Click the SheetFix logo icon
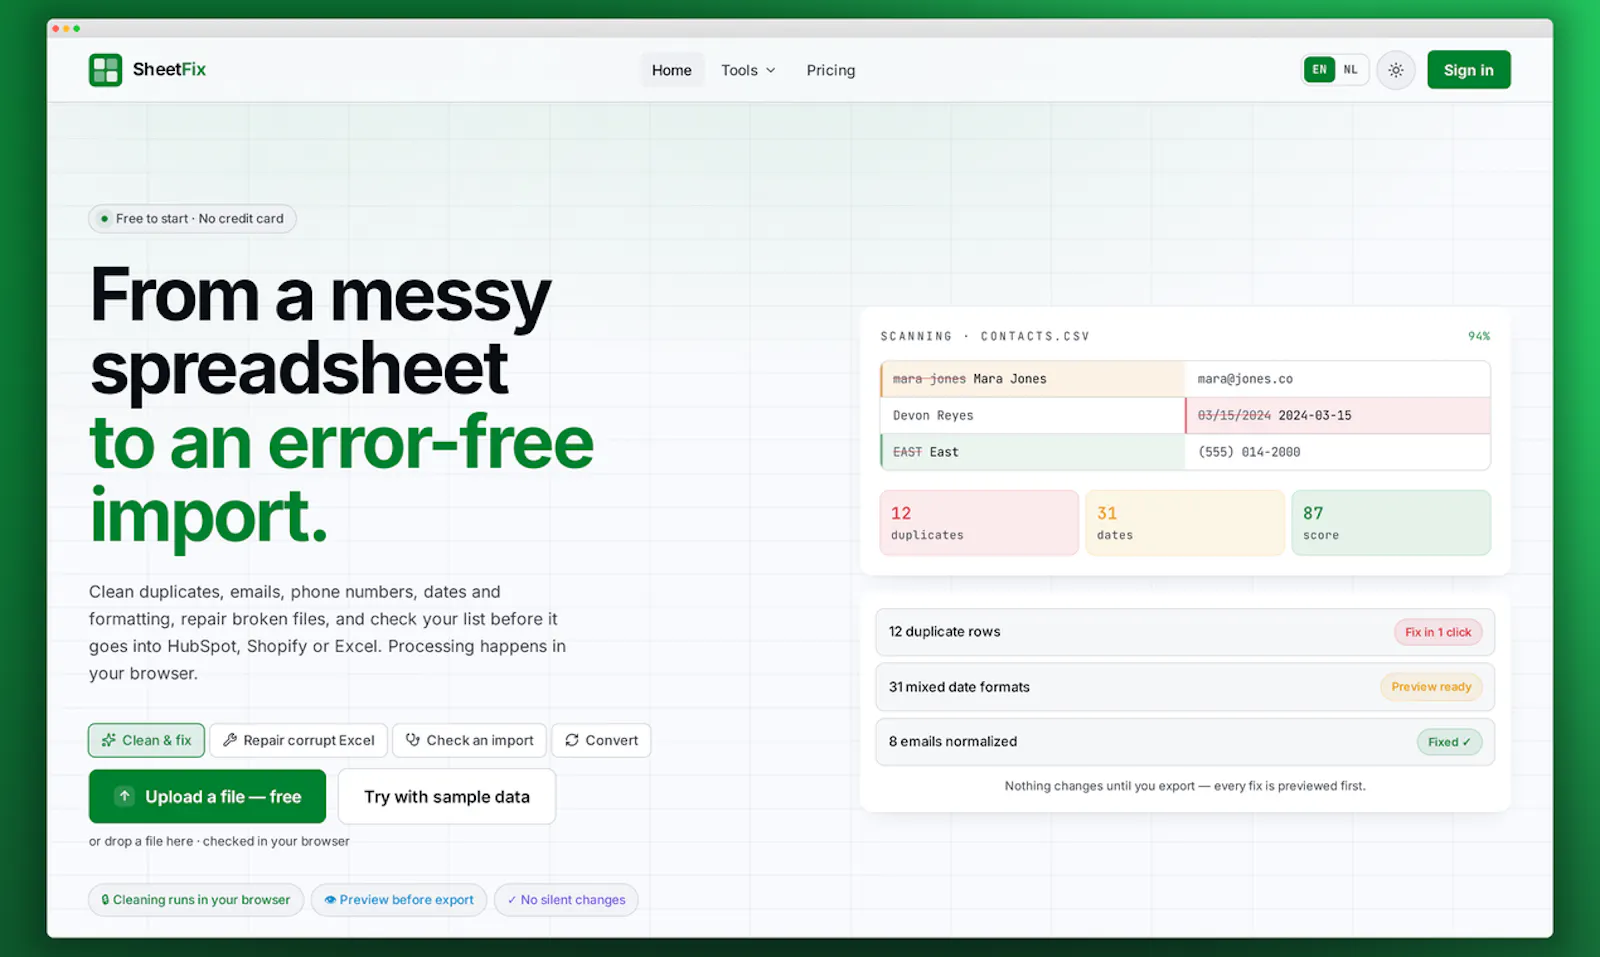Screen dimensions: 1600x957 [x=105, y=70]
